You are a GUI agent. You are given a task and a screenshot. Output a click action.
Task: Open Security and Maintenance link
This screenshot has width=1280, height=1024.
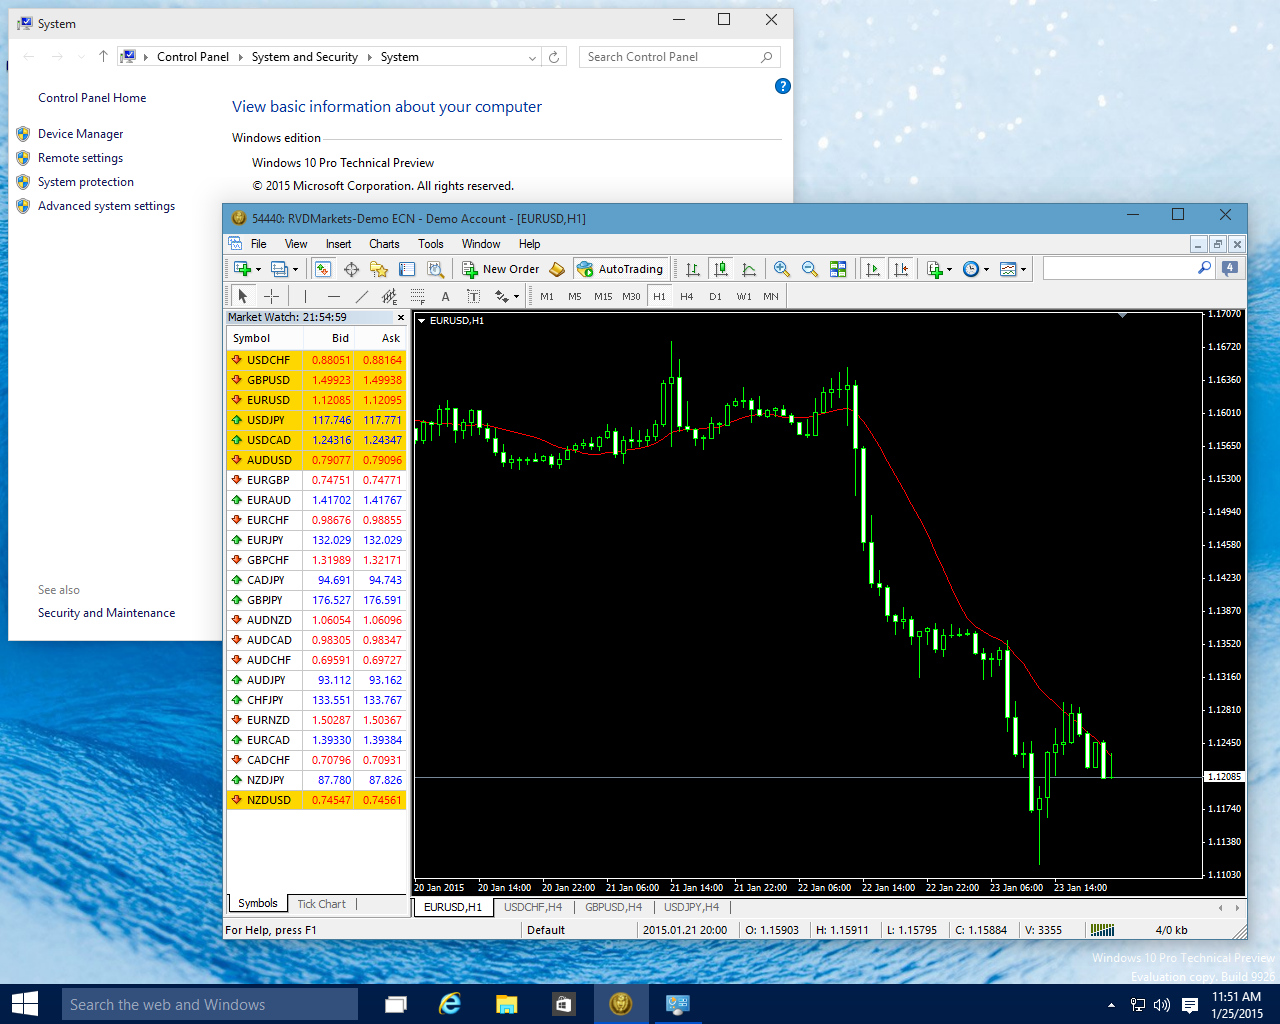(107, 613)
